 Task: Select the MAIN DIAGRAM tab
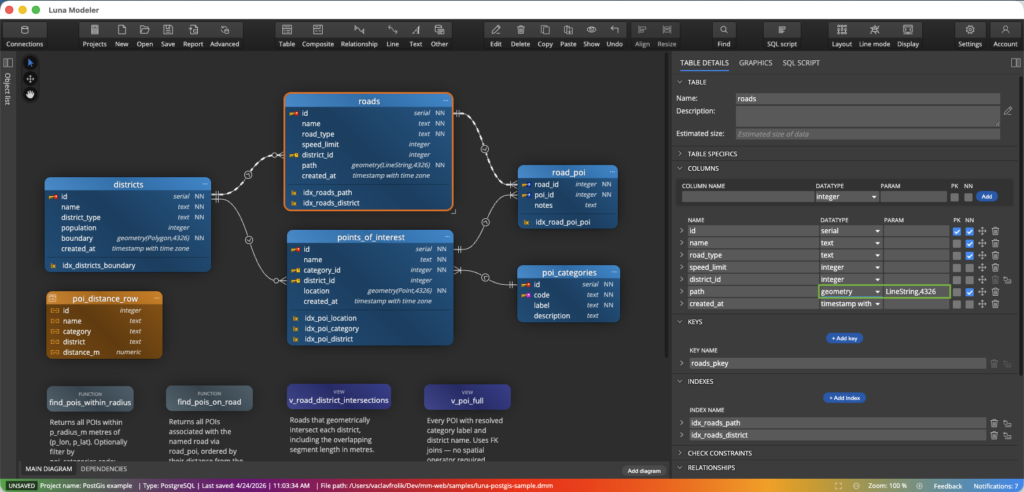[49, 468]
